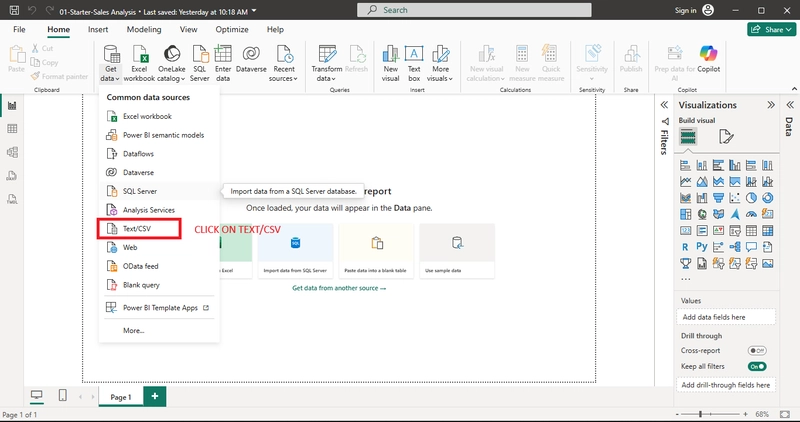Choose OData feed from the list
This screenshot has width=800, height=422.
pos(159,266)
